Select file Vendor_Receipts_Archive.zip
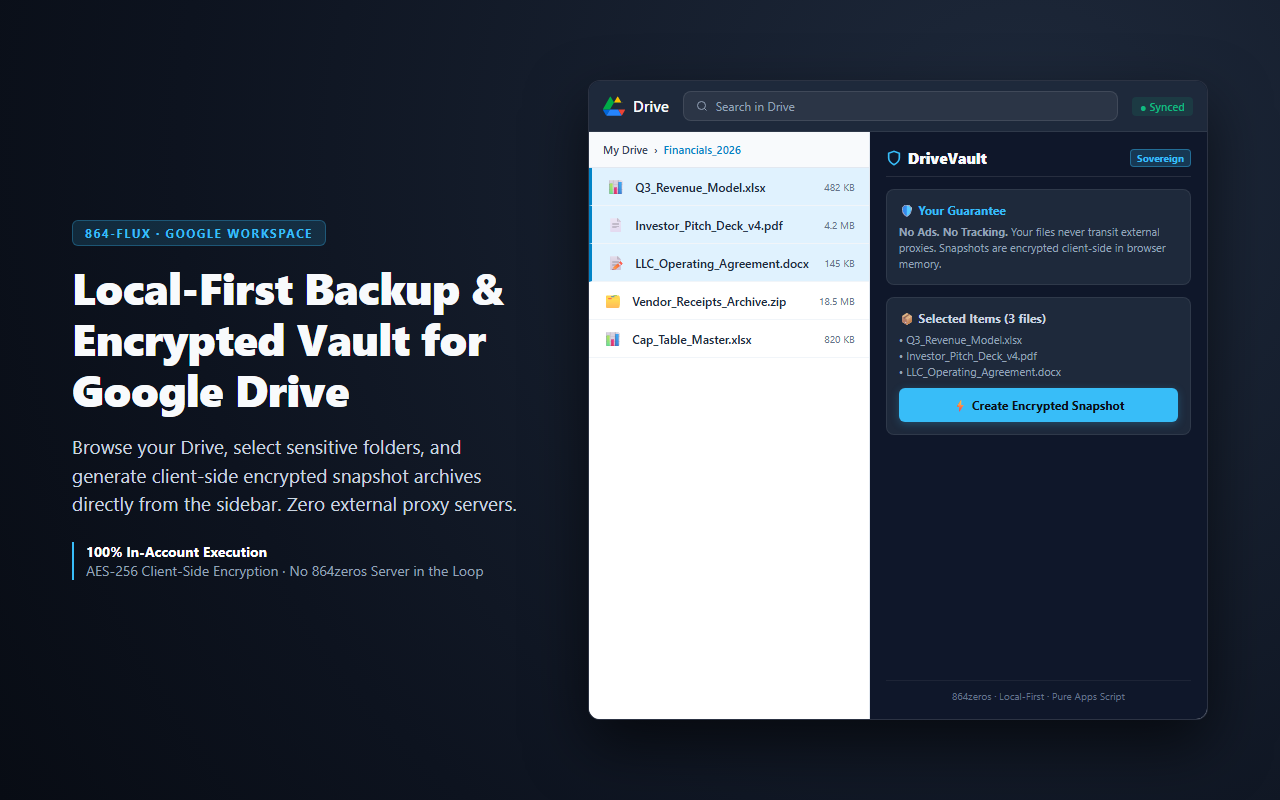This screenshot has width=1280, height=800. tap(730, 301)
